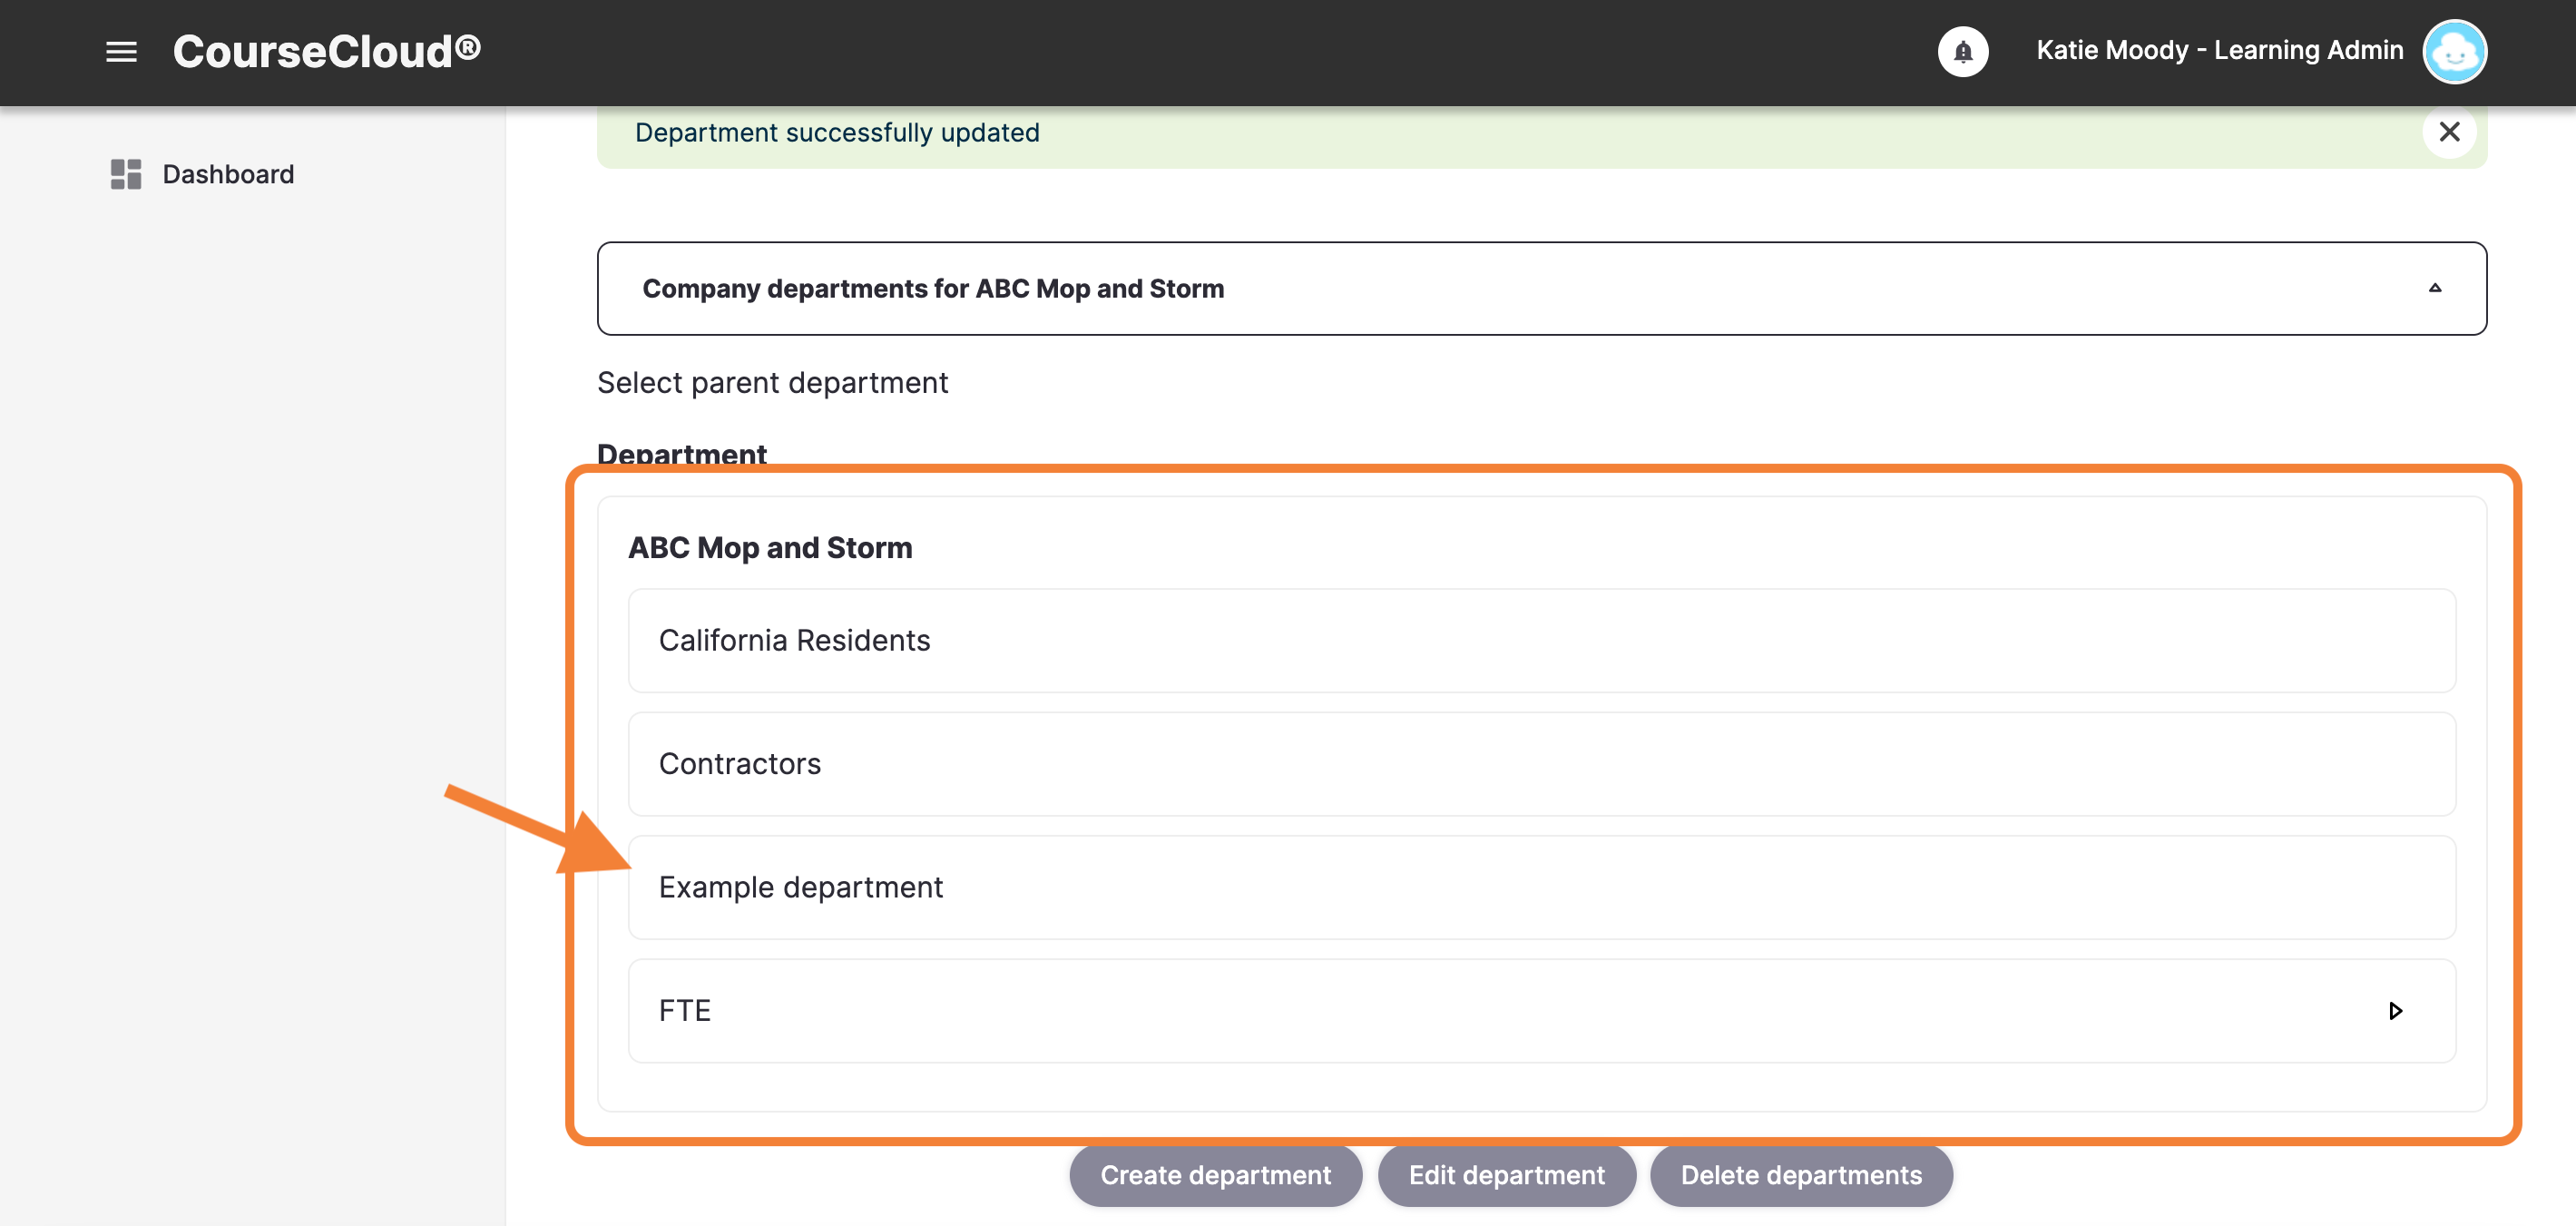The width and height of the screenshot is (2576, 1226).
Task: Open the hamburger navigation menu
Action: (x=121, y=52)
